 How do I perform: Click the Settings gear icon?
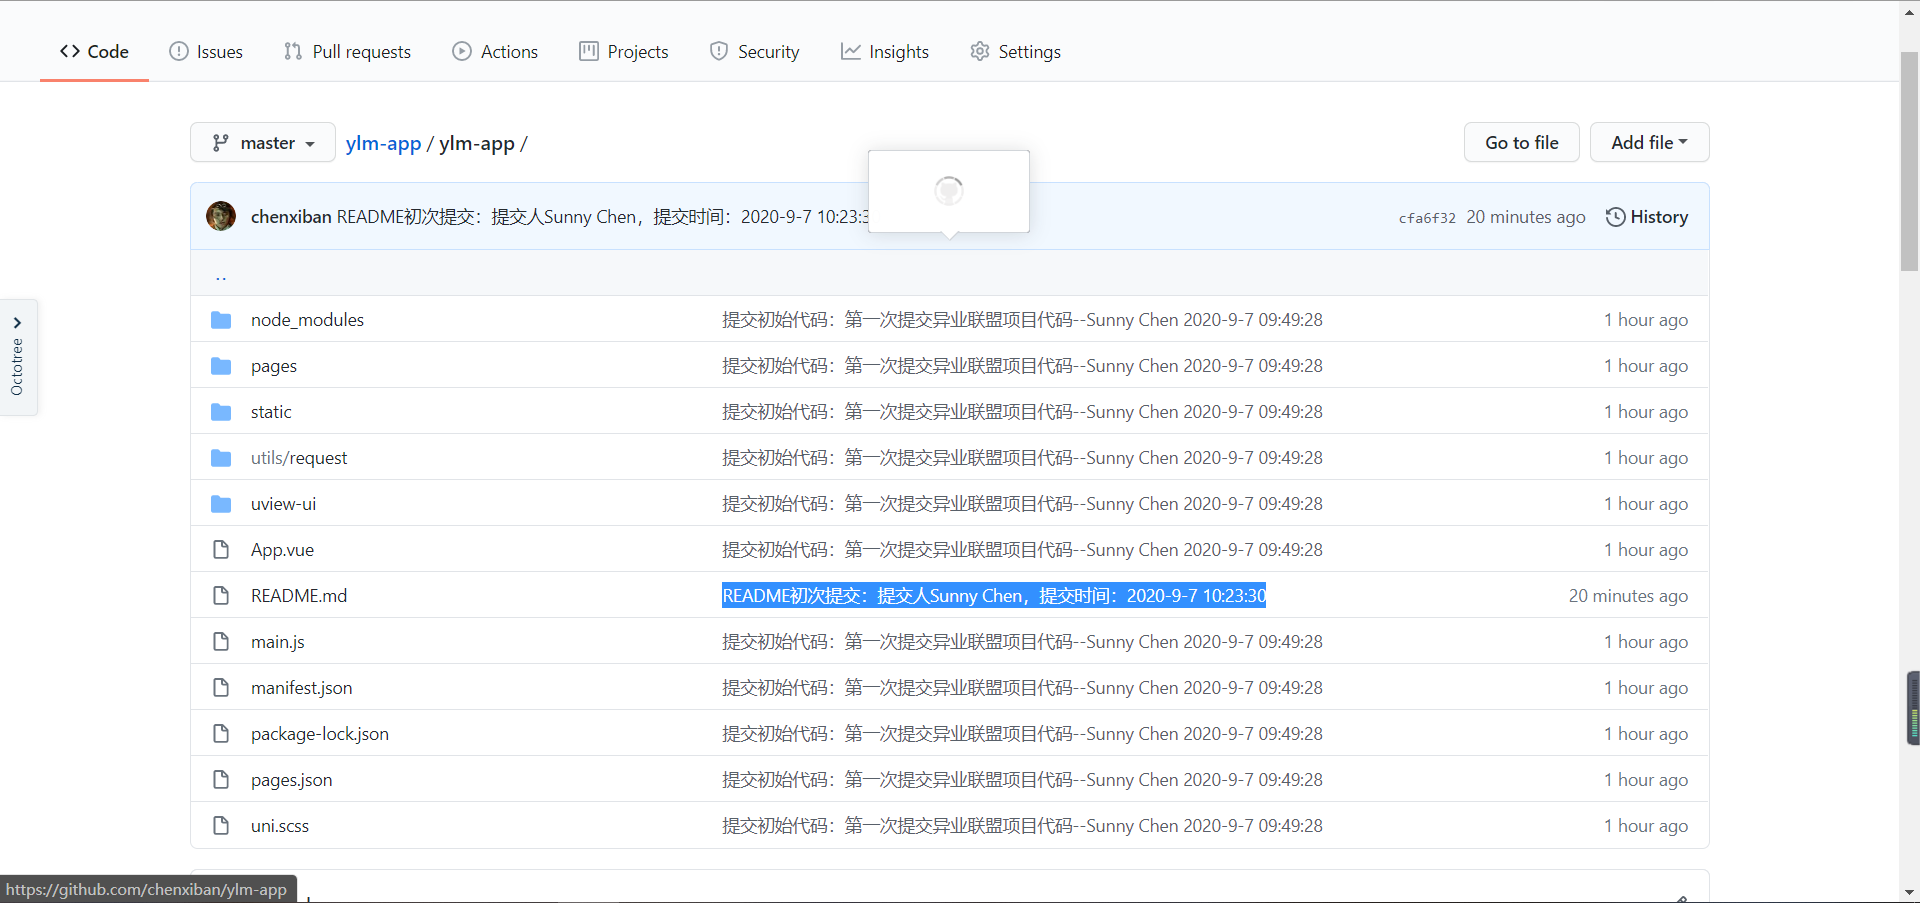980,51
